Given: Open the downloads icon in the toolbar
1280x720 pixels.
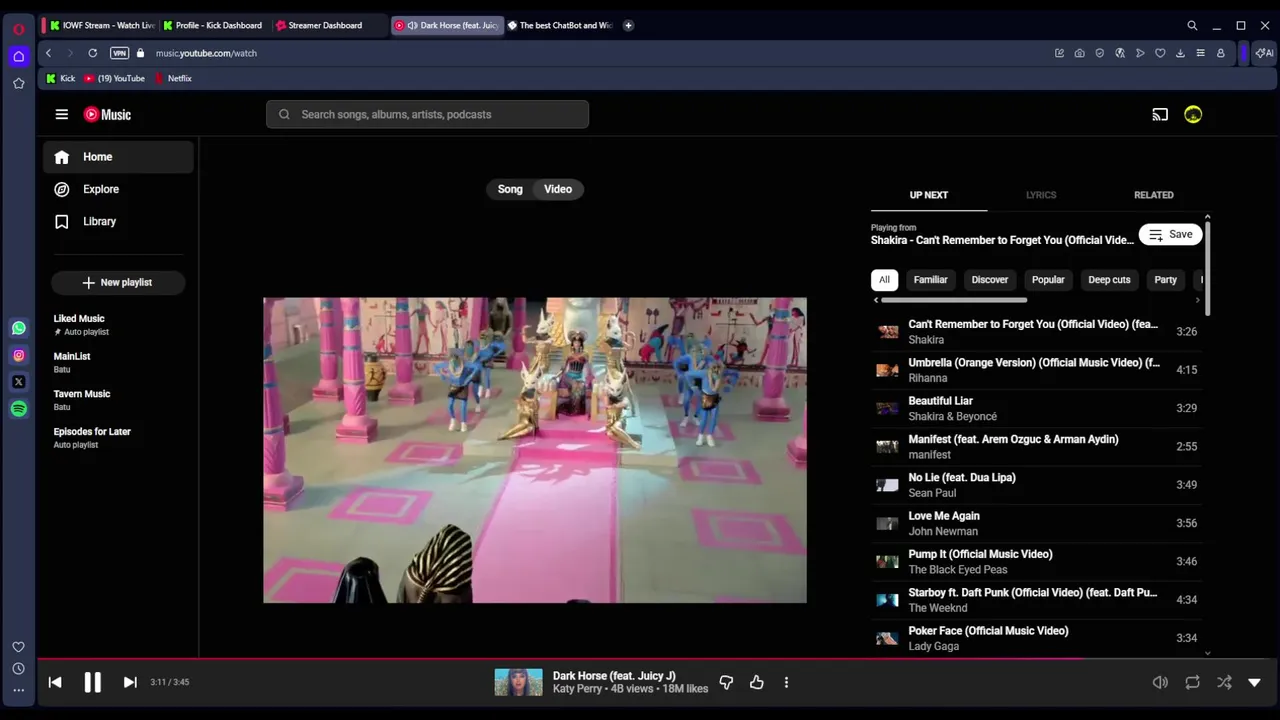Looking at the screenshot, I should pos(1180,53).
